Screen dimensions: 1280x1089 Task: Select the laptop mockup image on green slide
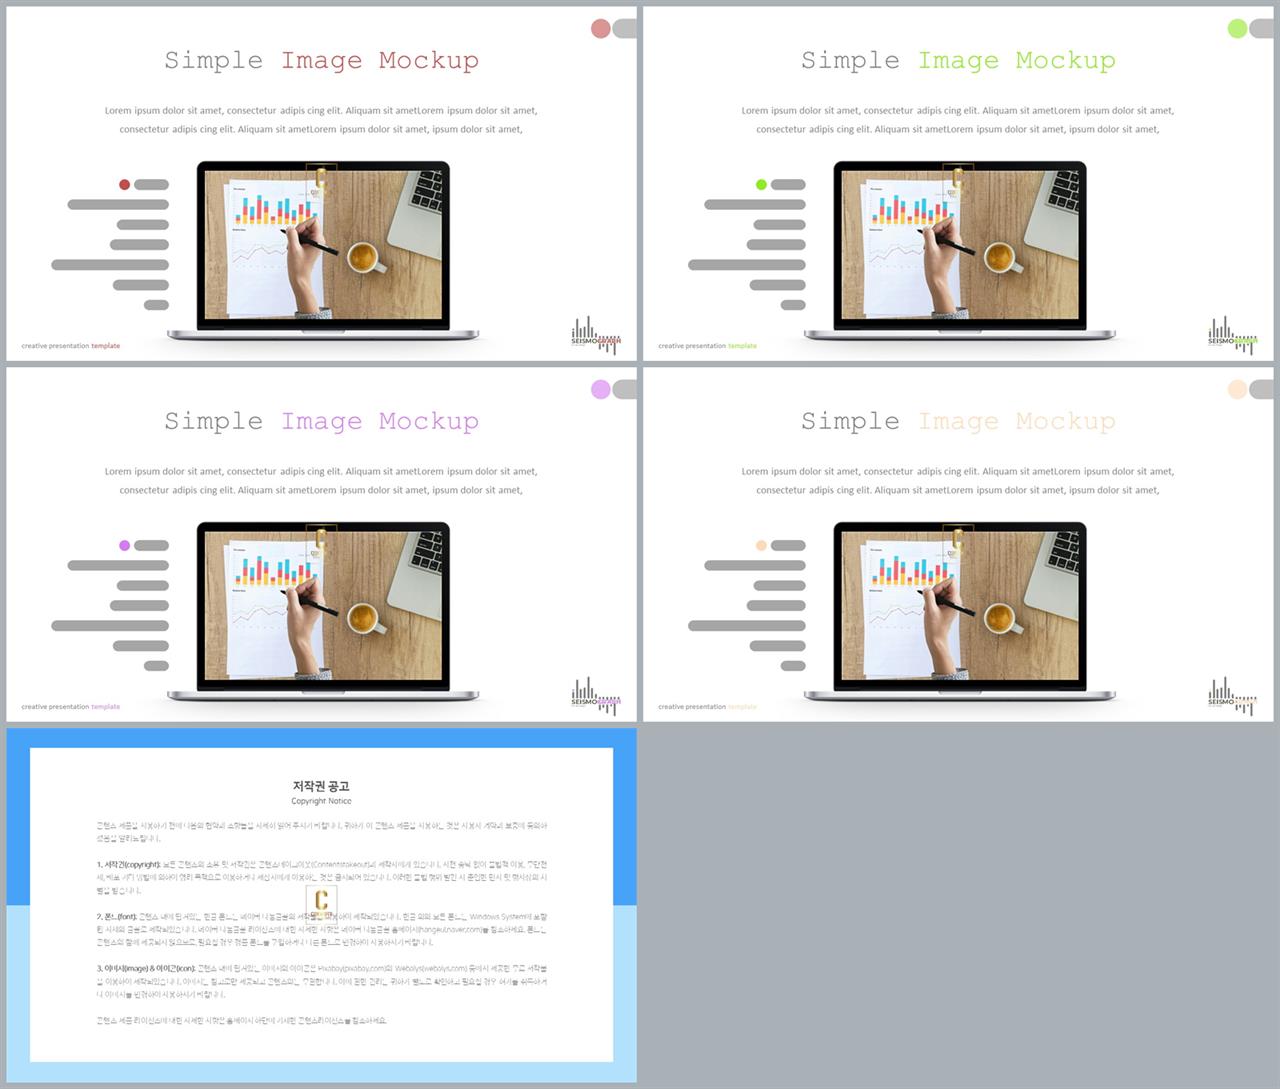(x=960, y=251)
